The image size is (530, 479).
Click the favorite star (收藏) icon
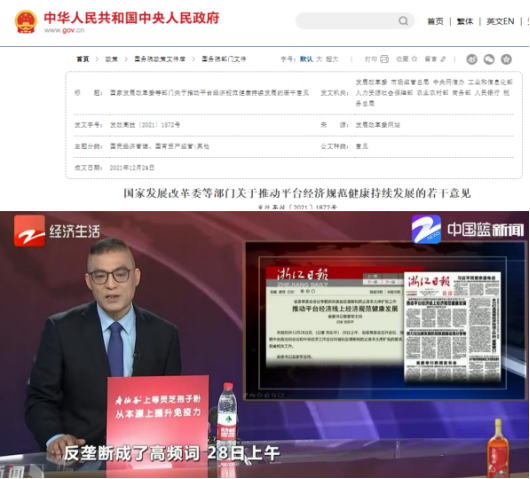414,59
